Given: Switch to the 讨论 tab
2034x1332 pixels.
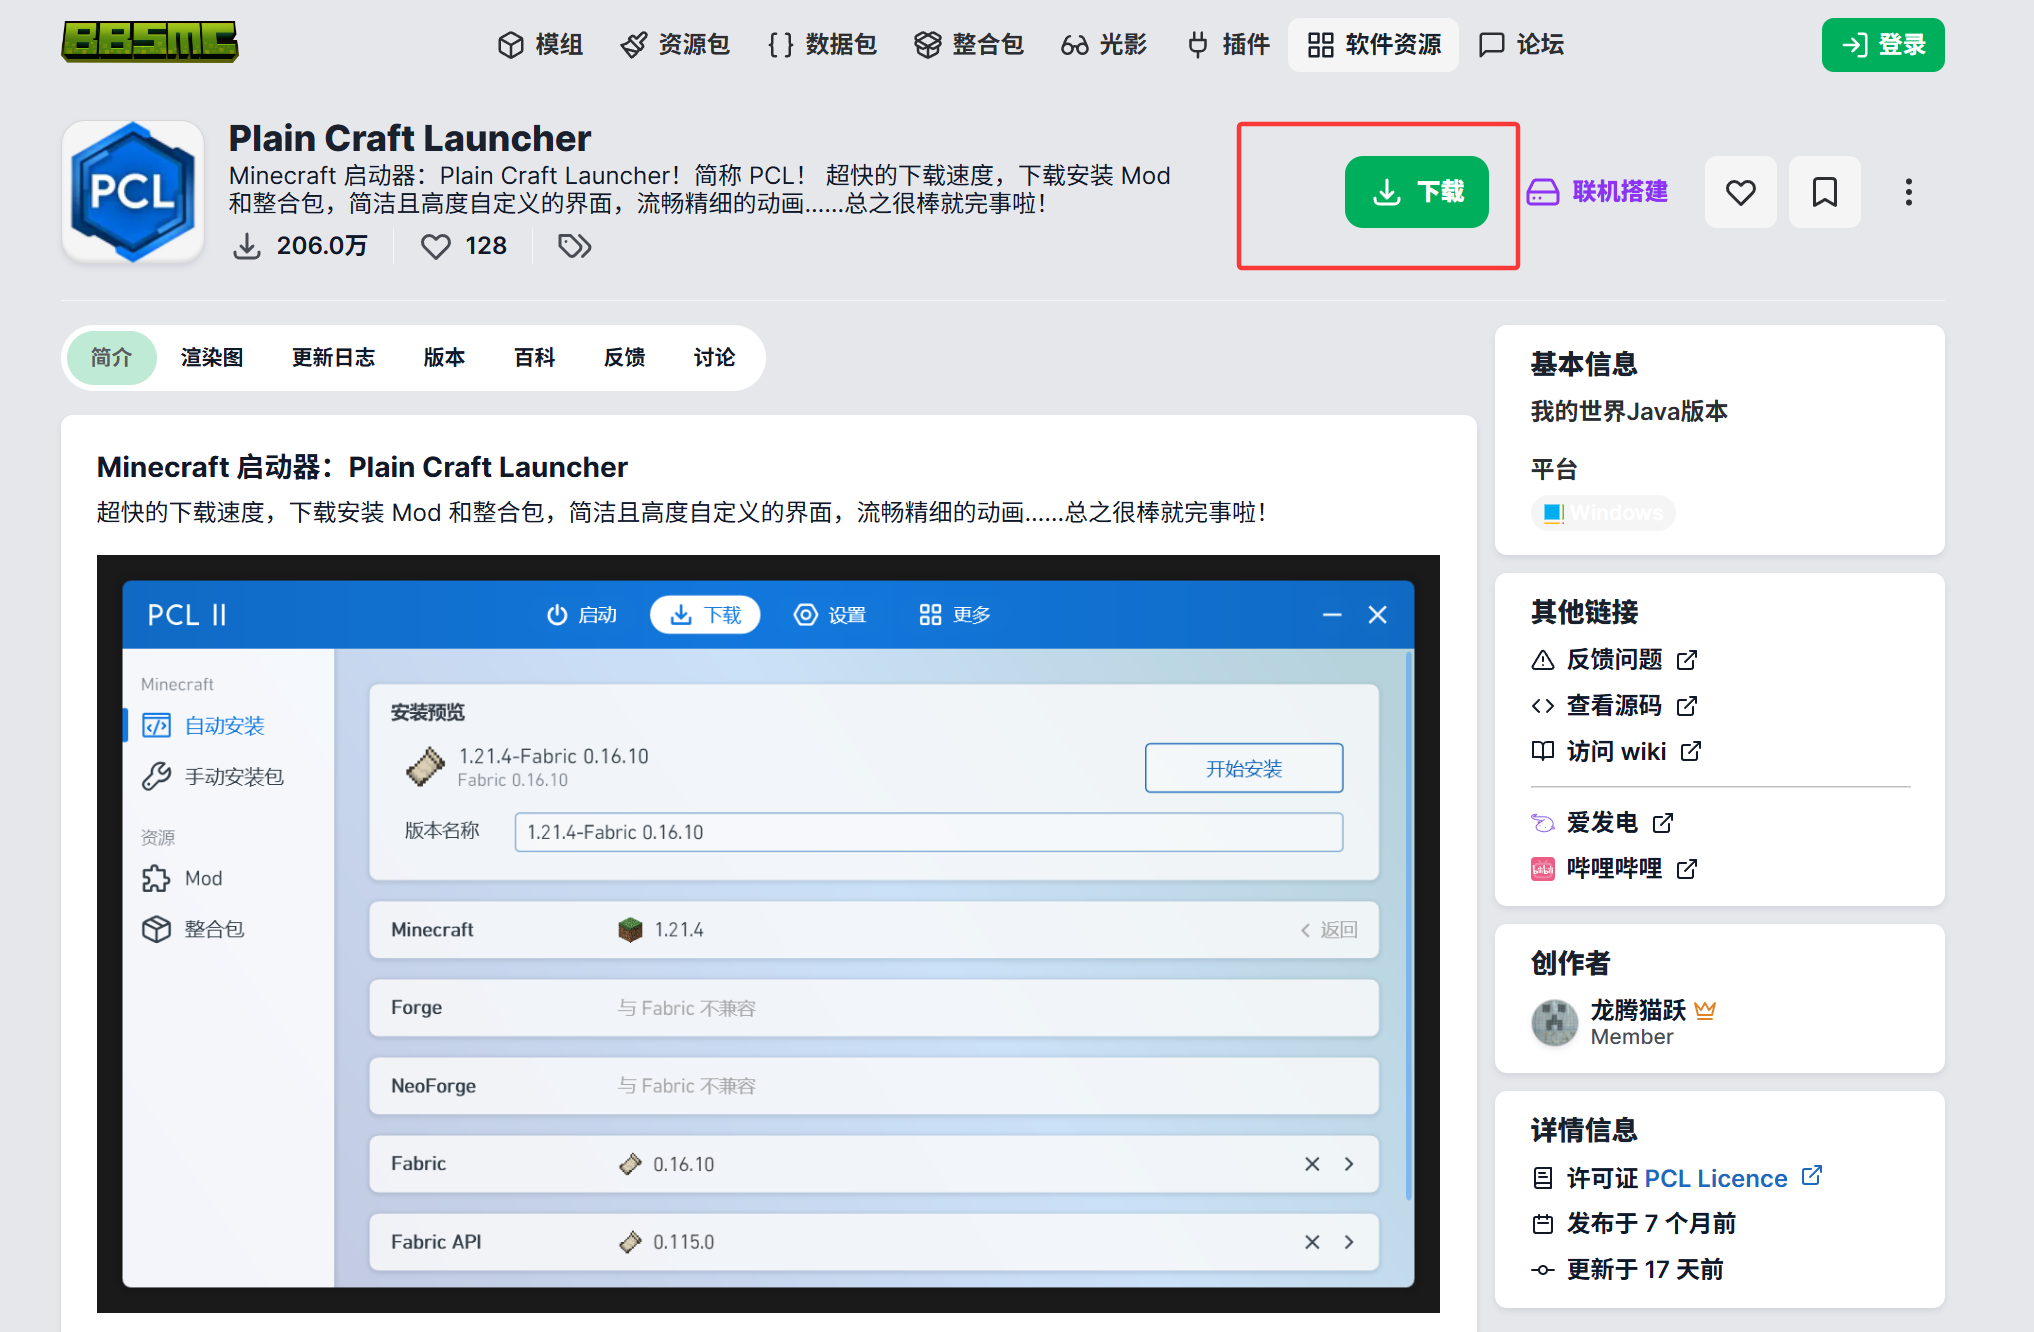Looking at the screenshot, I should tap(714, 358).
